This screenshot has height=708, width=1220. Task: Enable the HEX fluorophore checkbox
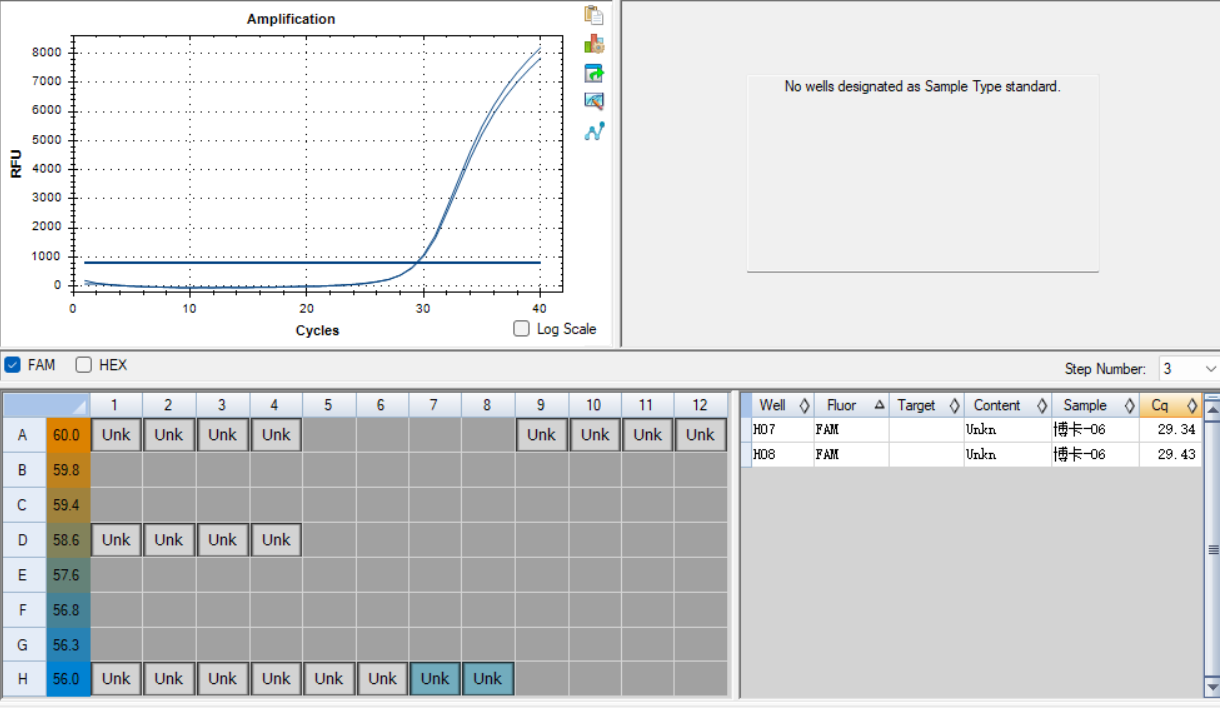[x=84, y=365]
